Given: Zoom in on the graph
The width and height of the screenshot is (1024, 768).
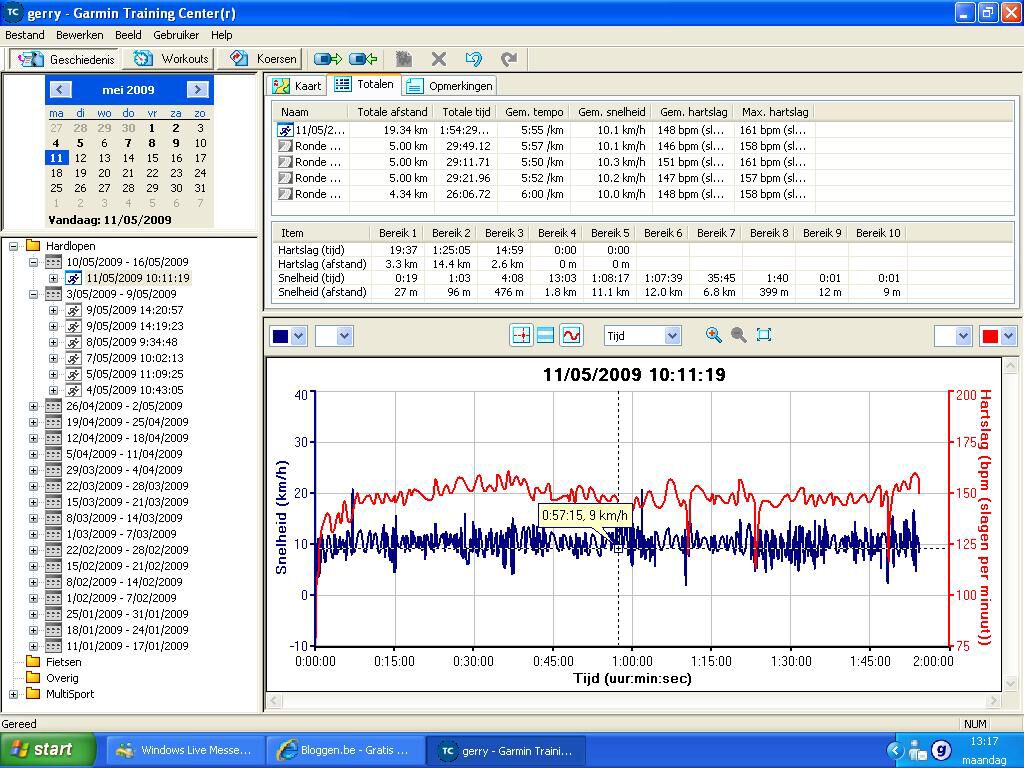Looking at the screenshot, I should tap(714, 335).
